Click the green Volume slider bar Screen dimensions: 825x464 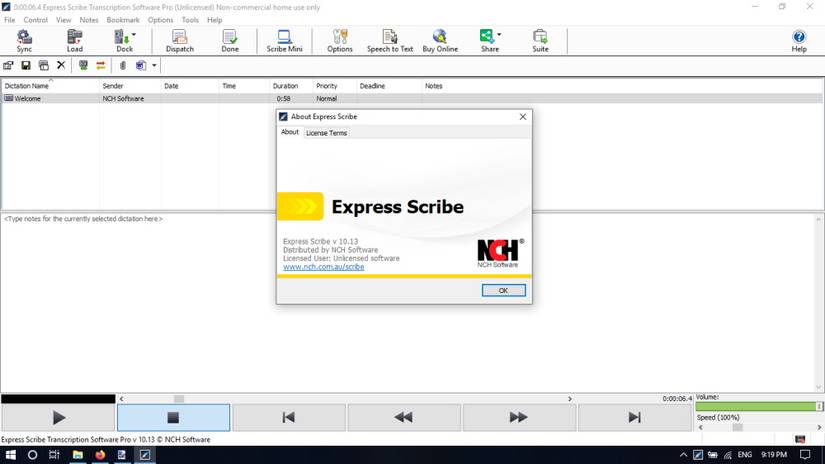[x=759, y=407]
